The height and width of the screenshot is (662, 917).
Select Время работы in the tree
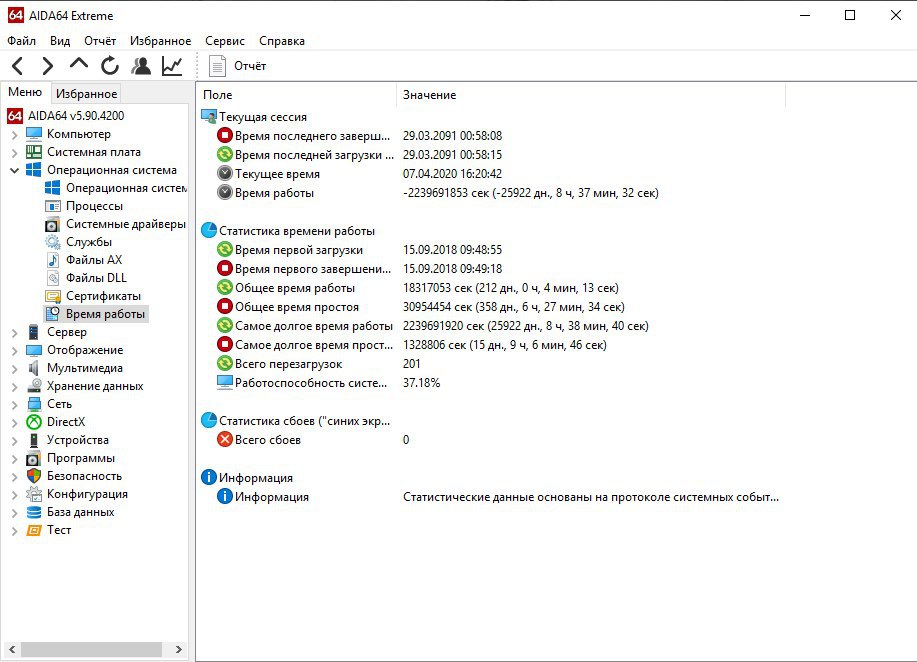105,314
